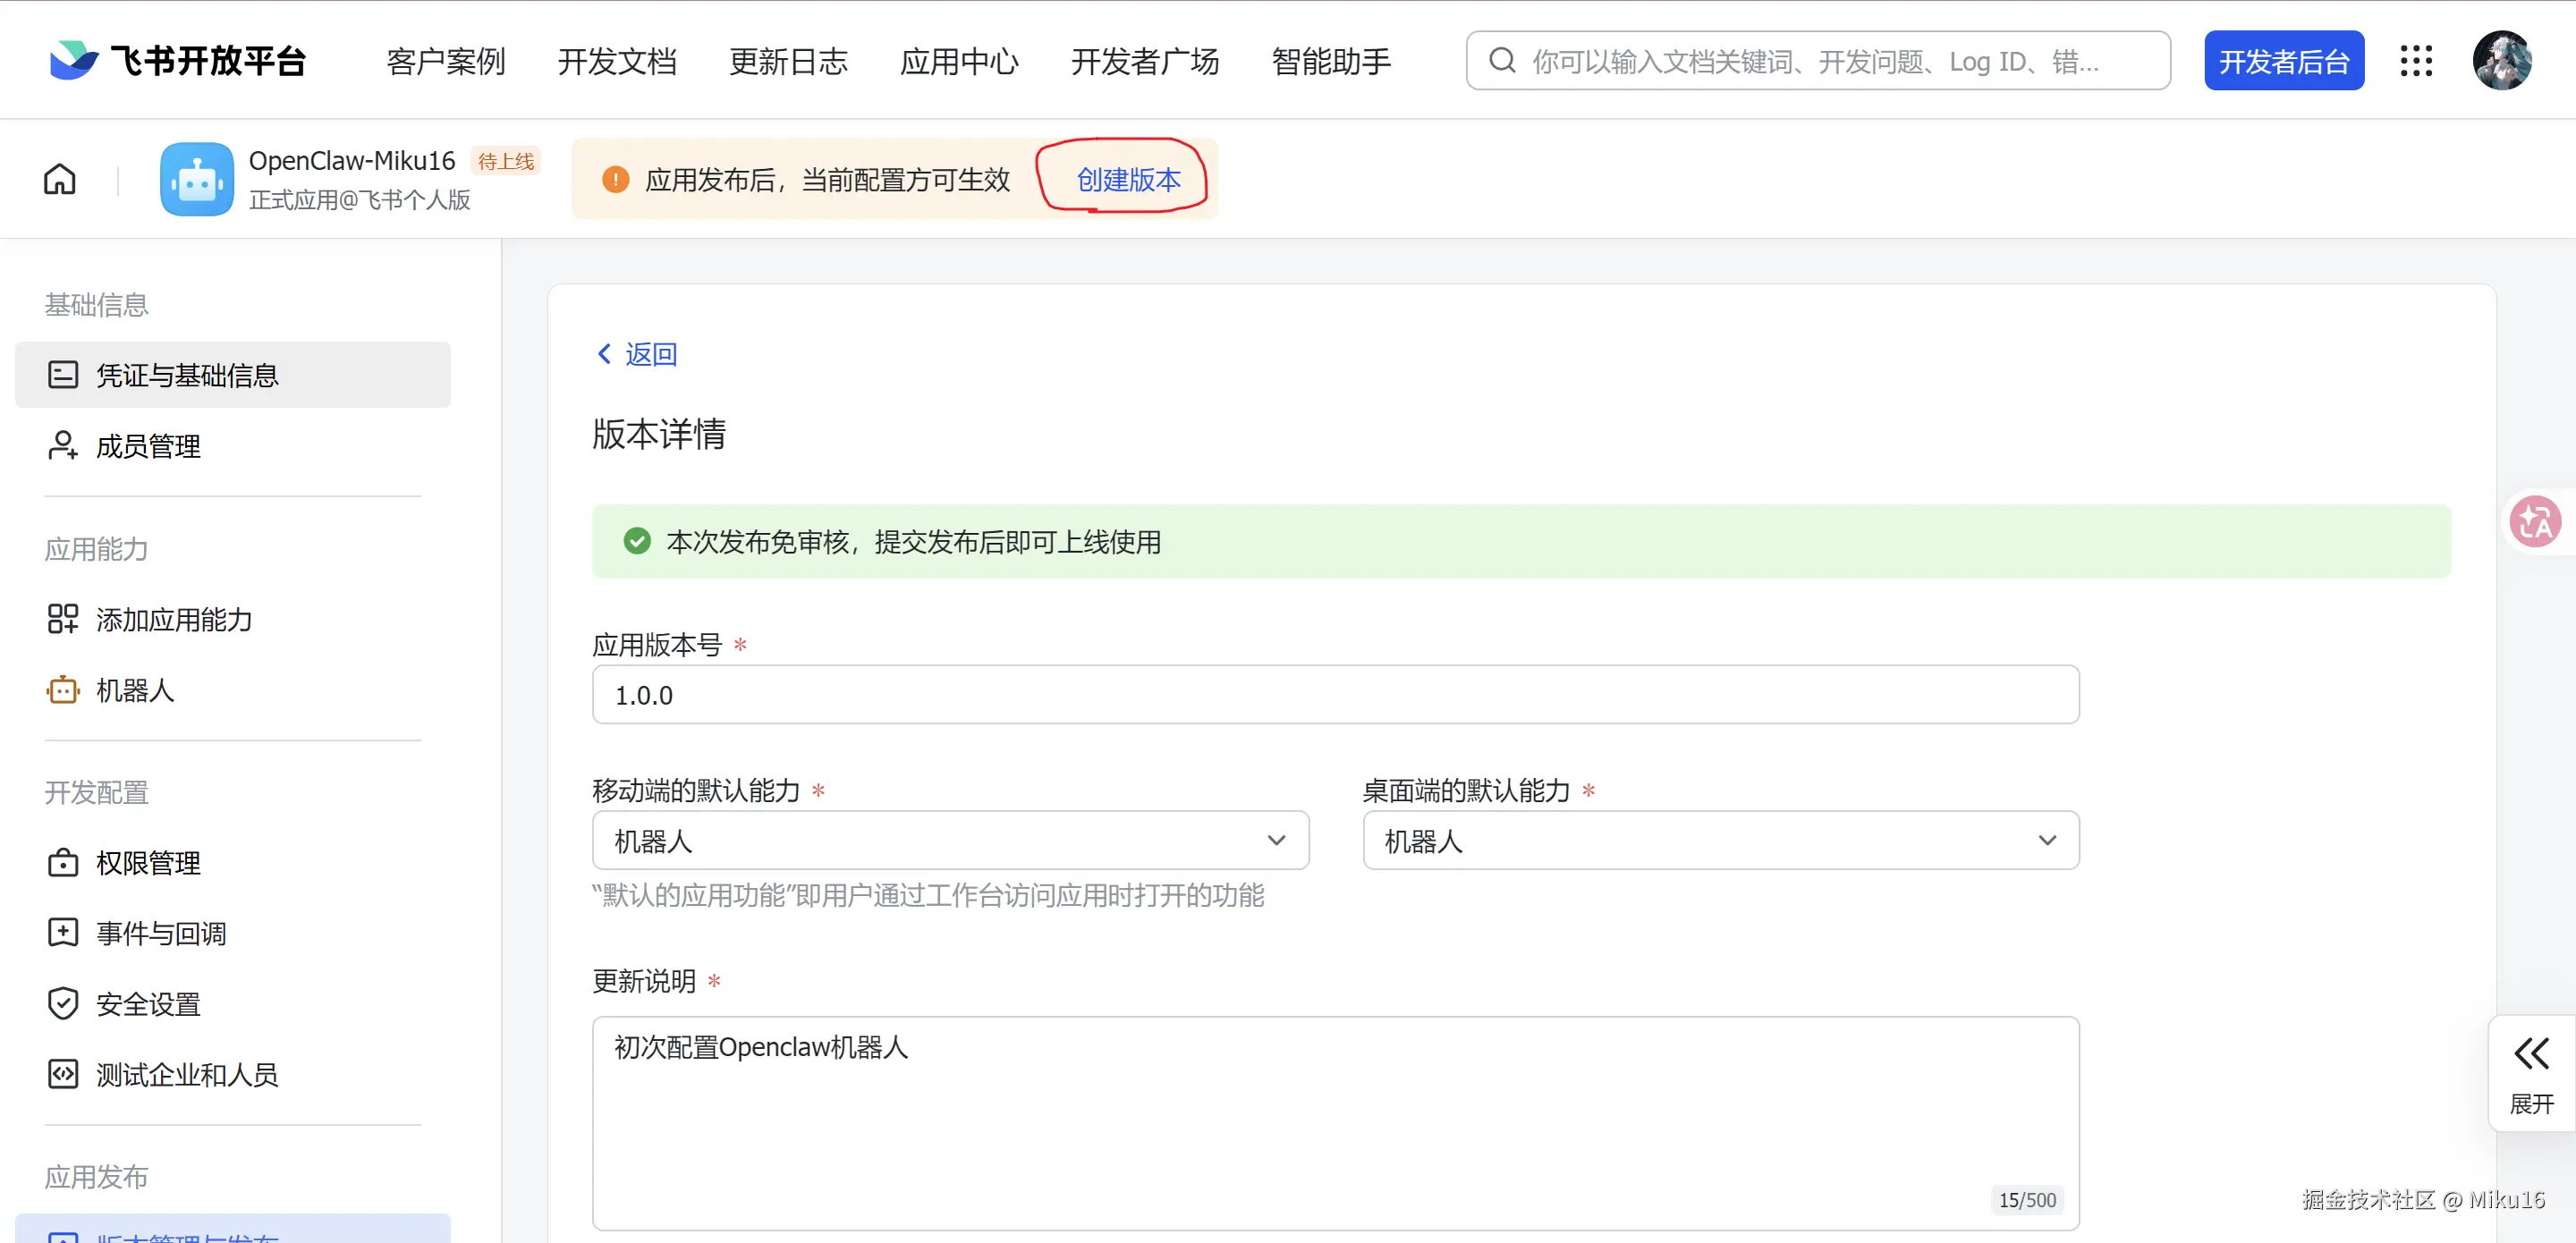Open the 桌面端的默认能力 dropdown
This screenshot has height=1243, width=2576.
pyautogui.click(x=1720, y=840)
